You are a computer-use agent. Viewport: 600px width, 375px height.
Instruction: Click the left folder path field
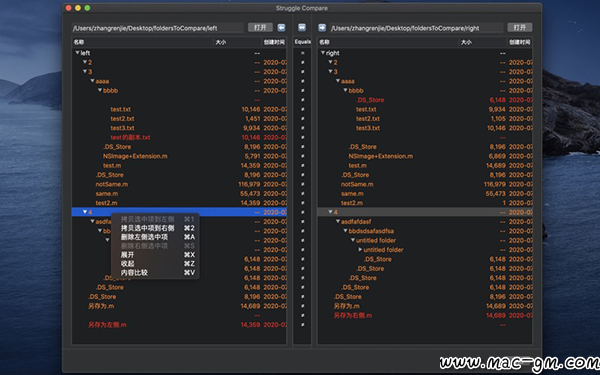click(x=158, y=28)
